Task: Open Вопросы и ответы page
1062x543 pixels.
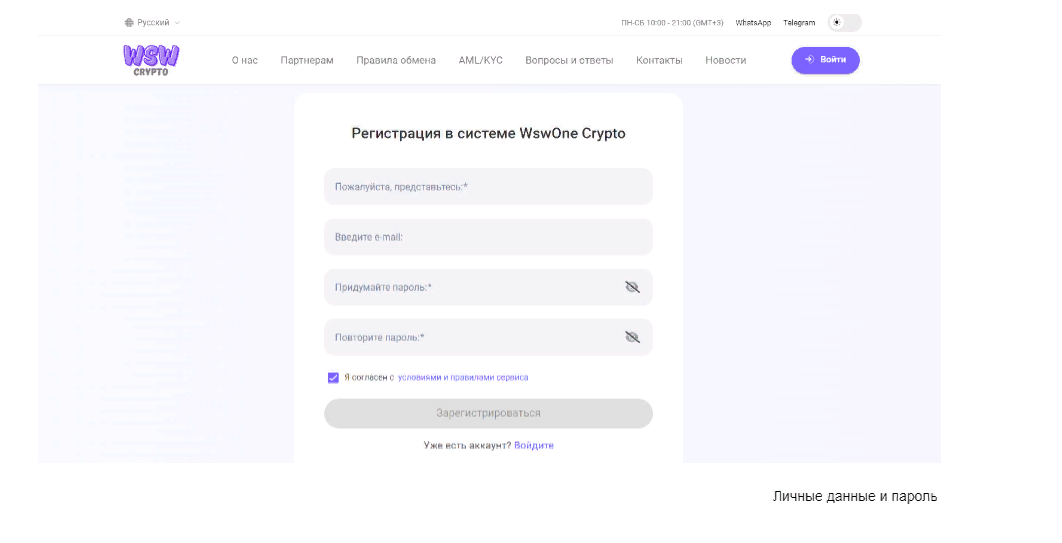Action: [569, 60]
